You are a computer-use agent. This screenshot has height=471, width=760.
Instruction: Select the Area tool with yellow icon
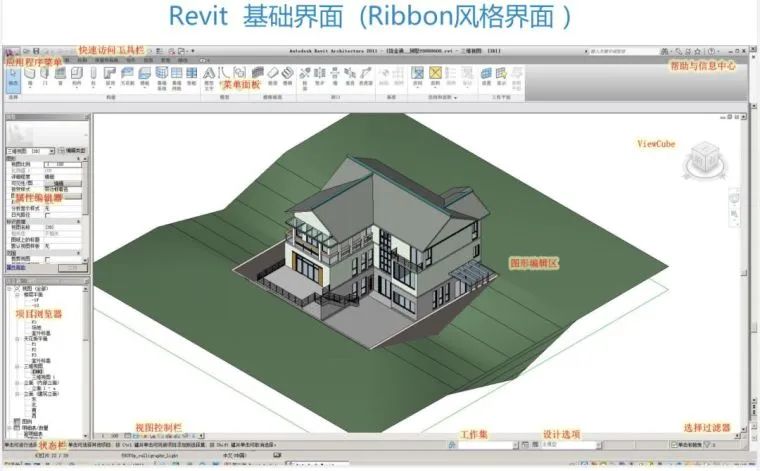[435, 77]
